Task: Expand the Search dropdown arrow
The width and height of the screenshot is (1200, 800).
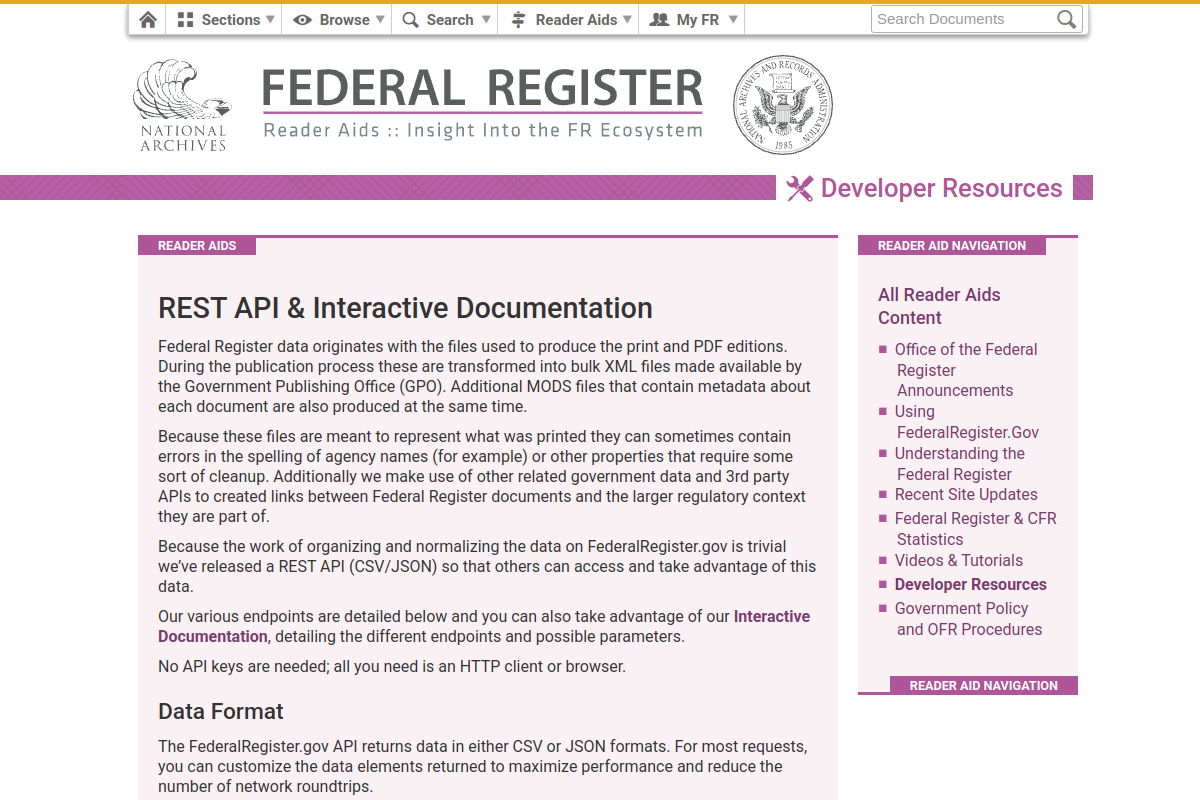Action: [486, 19]
